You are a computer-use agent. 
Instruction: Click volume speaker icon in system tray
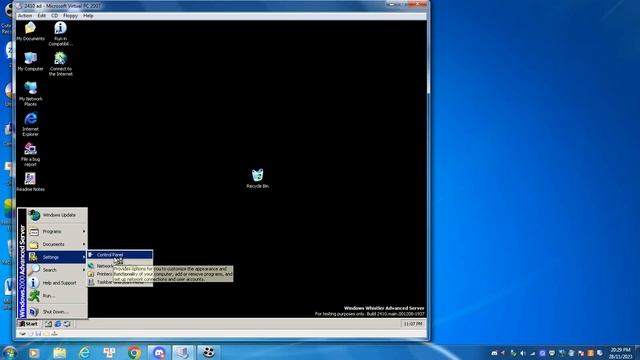(x=523, y=353)
